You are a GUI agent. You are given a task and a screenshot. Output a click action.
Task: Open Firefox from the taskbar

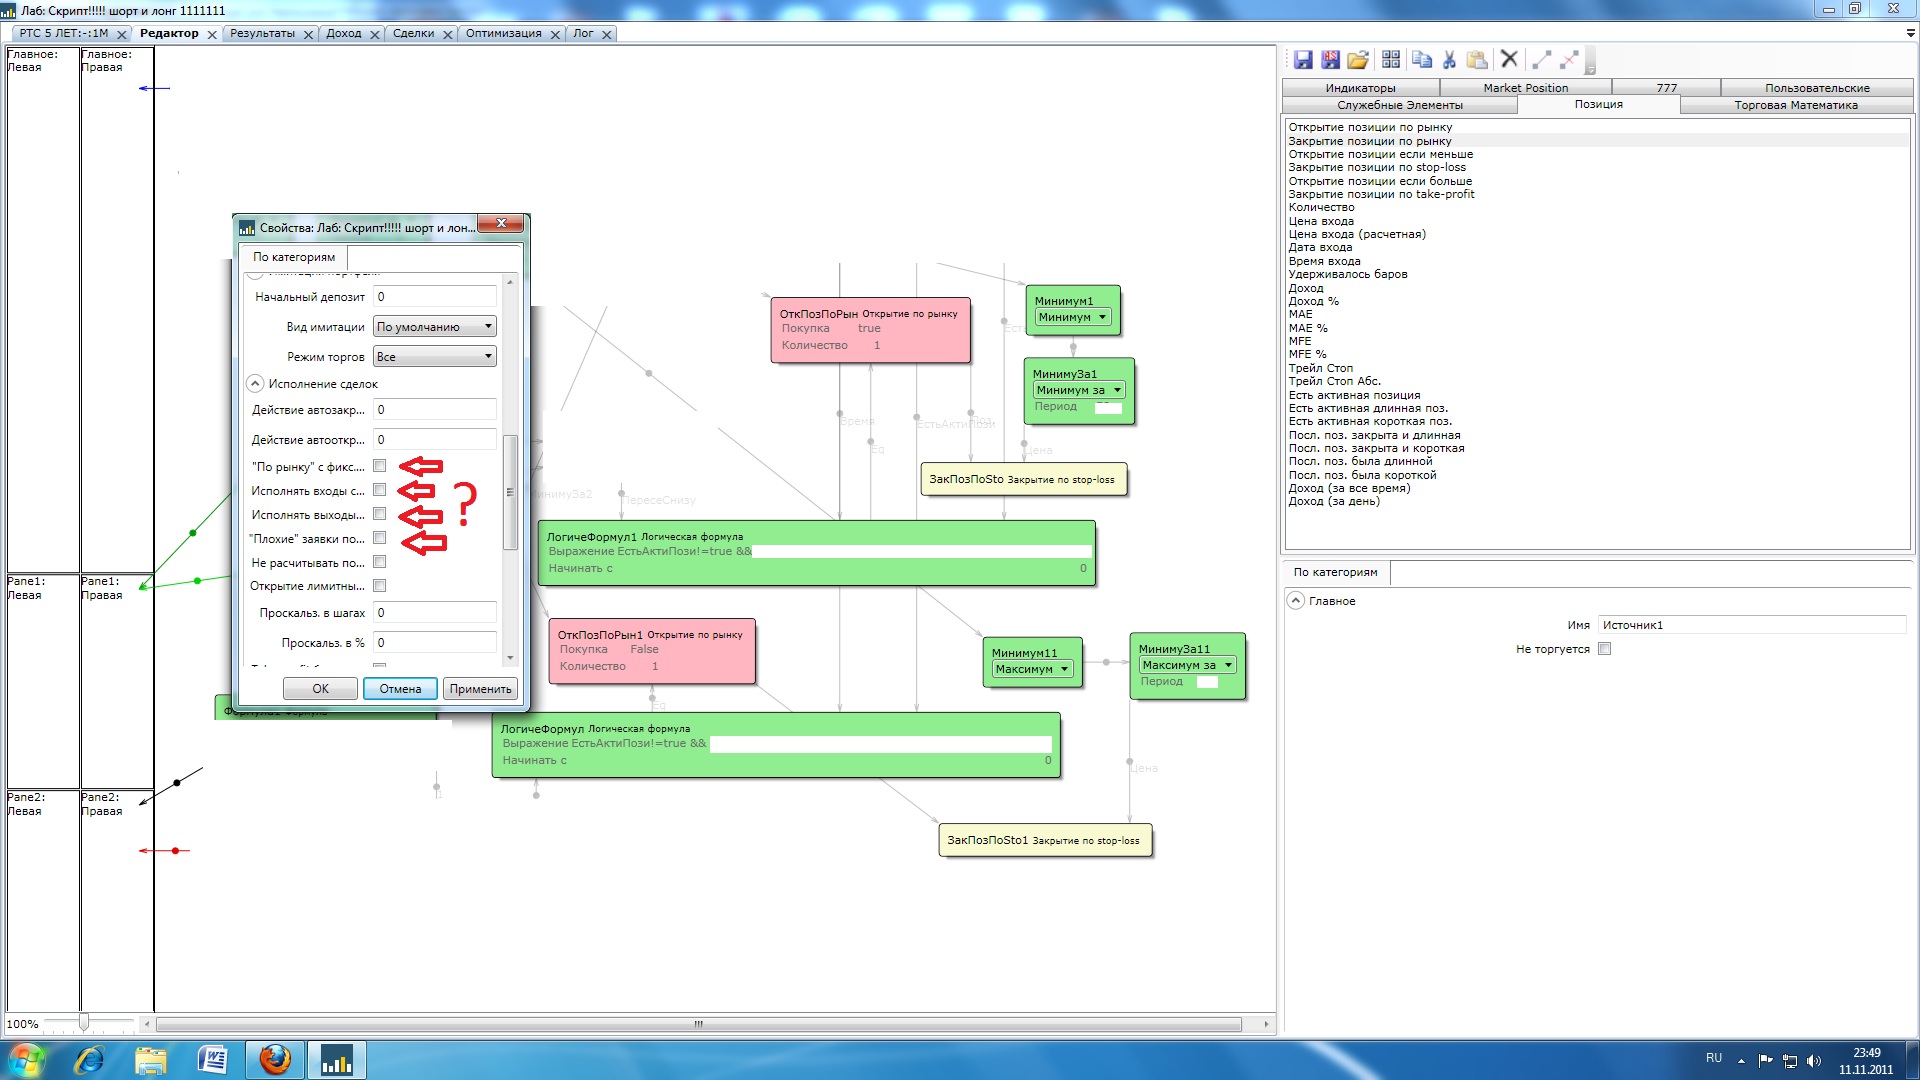coord(275,1060)
